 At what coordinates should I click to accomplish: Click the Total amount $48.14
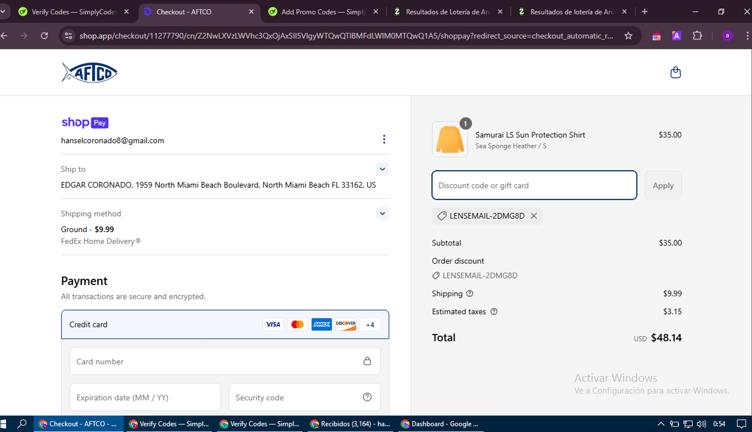point(666,338)
